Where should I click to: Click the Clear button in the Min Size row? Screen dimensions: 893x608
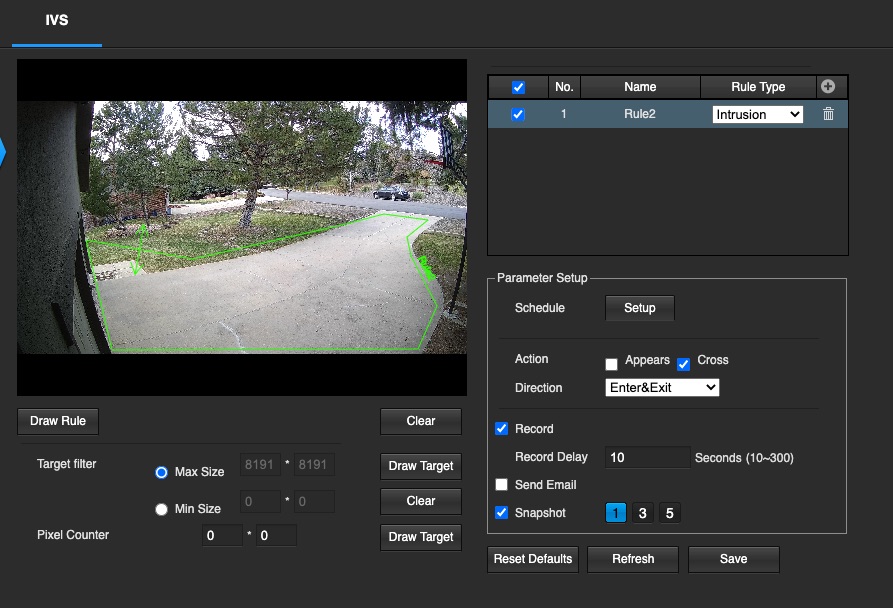coord(421,501)
